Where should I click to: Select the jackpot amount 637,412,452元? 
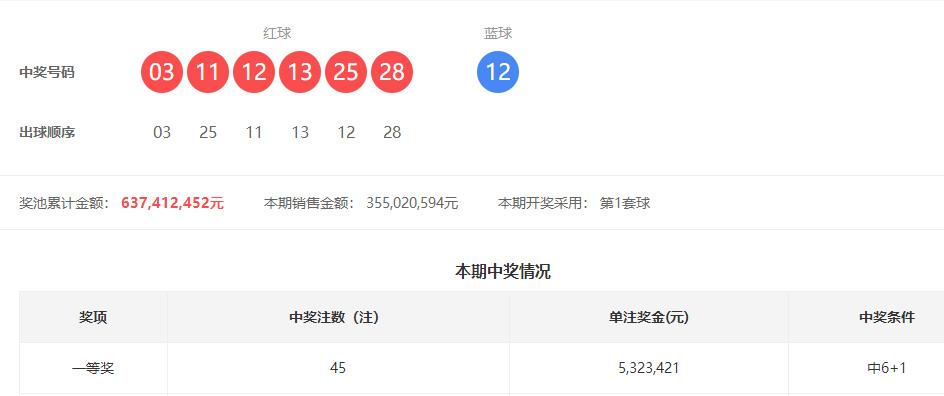(172, 203)
